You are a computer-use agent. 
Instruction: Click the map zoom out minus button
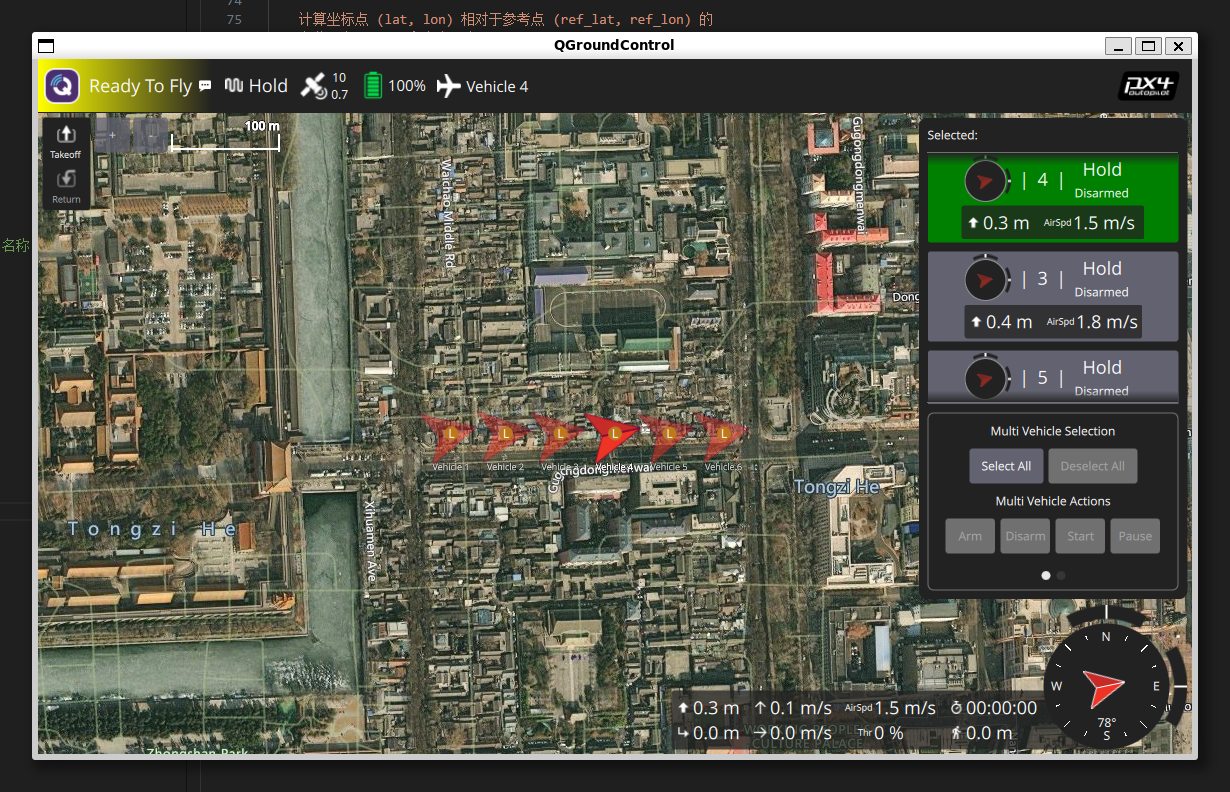pos(150,134)
